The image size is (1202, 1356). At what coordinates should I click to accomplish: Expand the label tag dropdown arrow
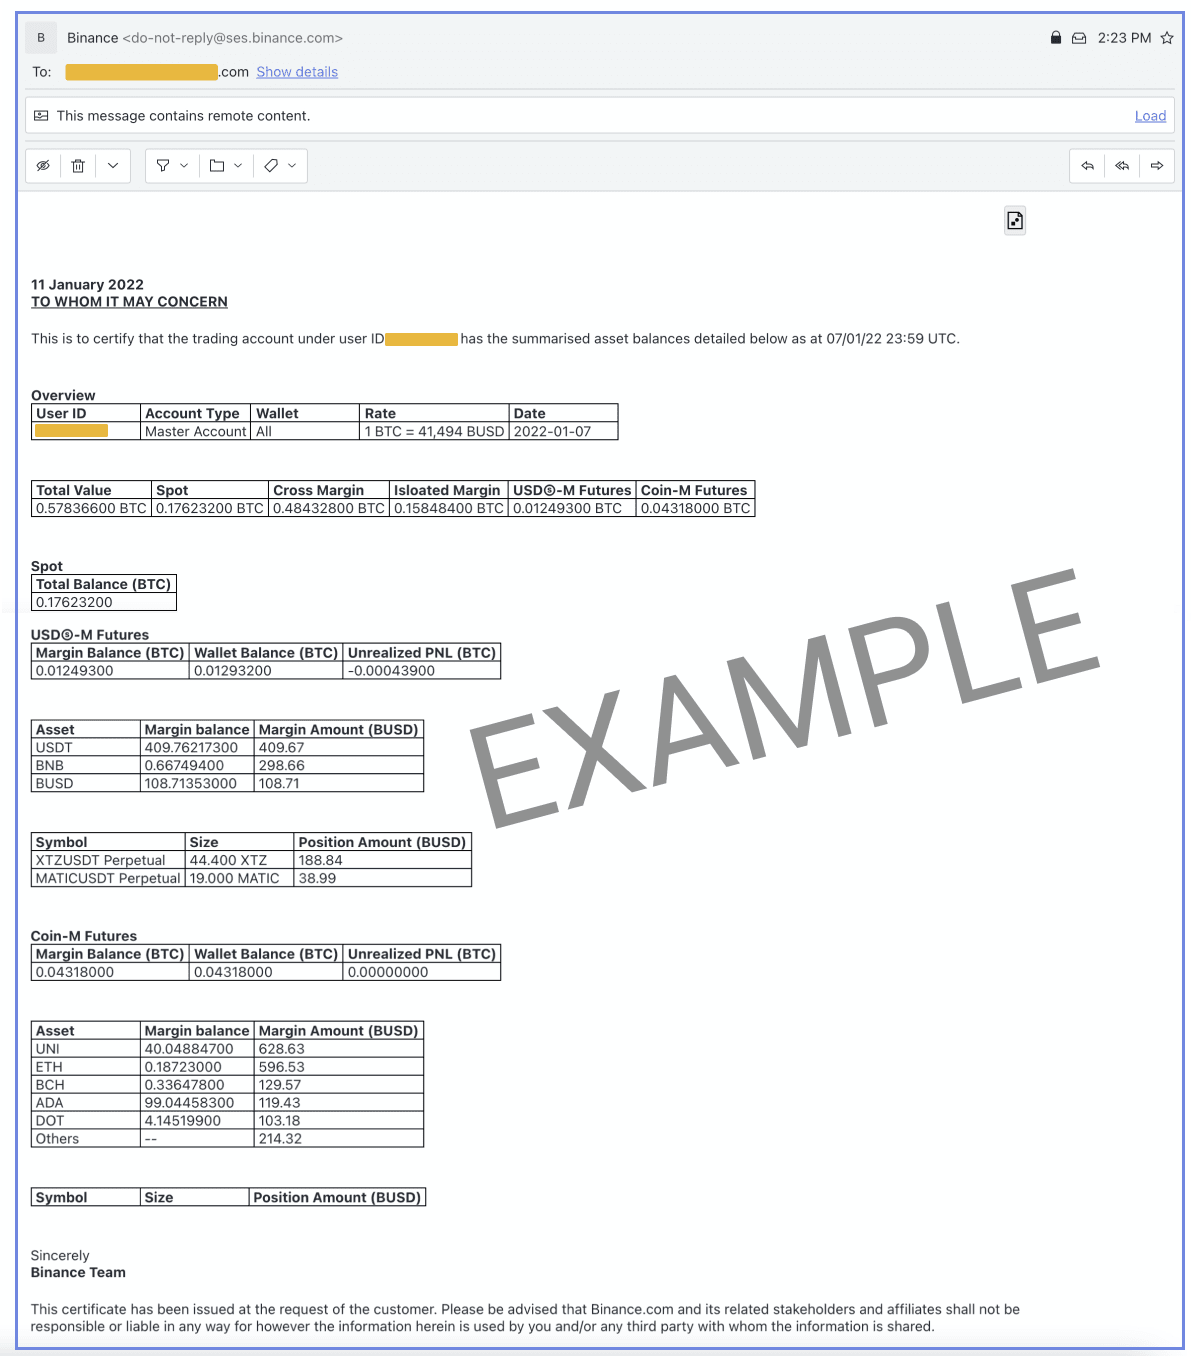point(292,166)
